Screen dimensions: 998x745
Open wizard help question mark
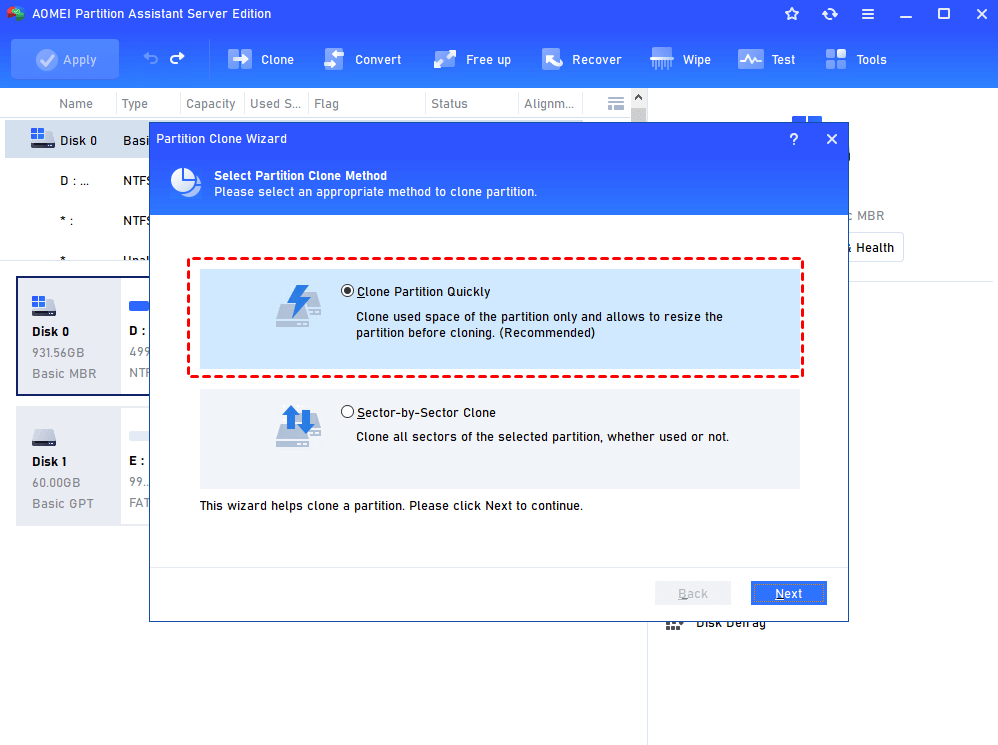[x=794, y=139]
